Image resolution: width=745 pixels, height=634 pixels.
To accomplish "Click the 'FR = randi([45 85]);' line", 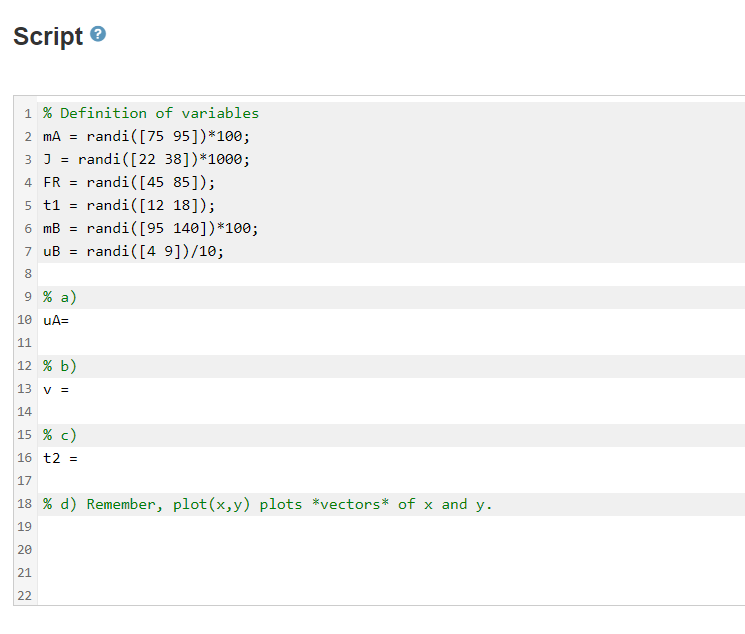I will (129, 183).
